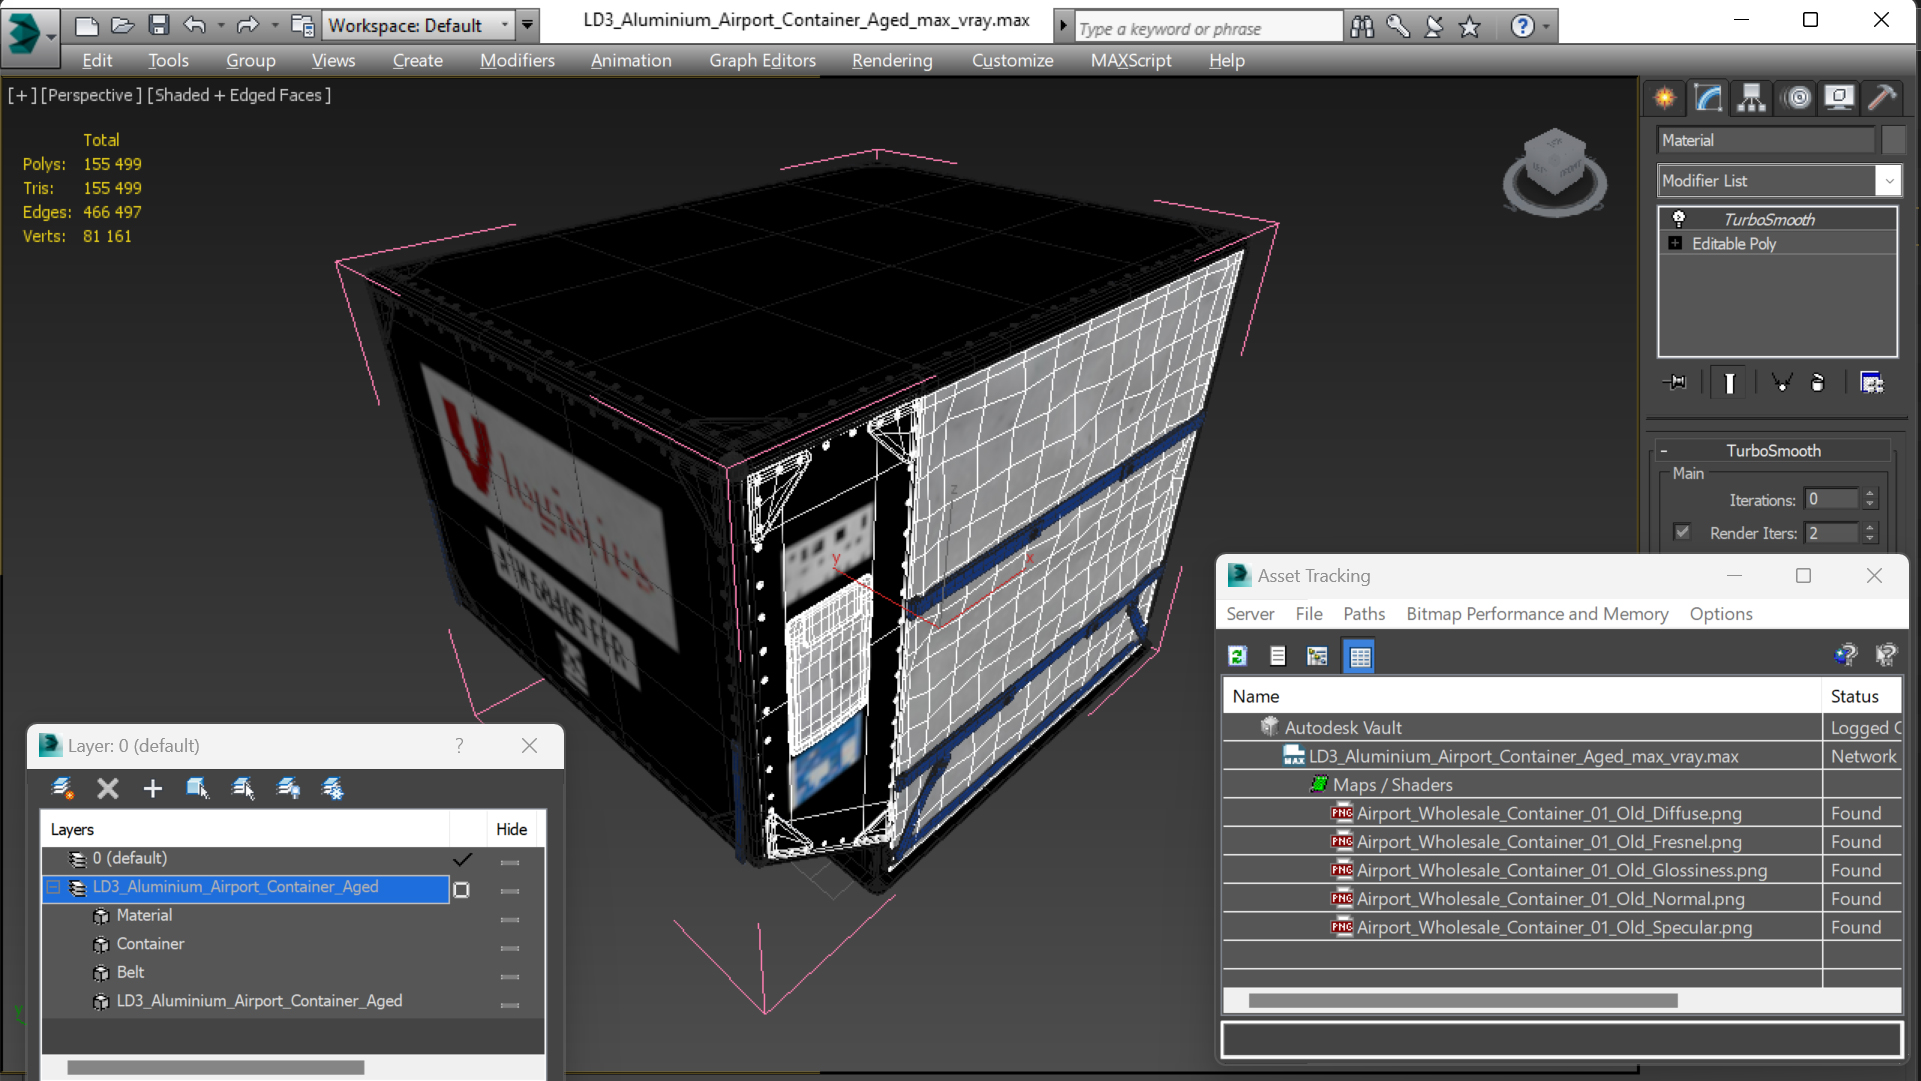Expand the Editable Poly sub-objects

click(1675, 243)
